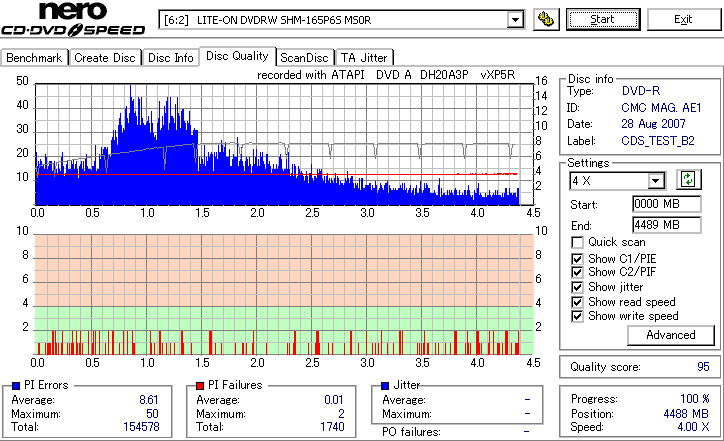The image size is (724, 441).
Task: Click the Quality score value 95
Action: point(703,367)
